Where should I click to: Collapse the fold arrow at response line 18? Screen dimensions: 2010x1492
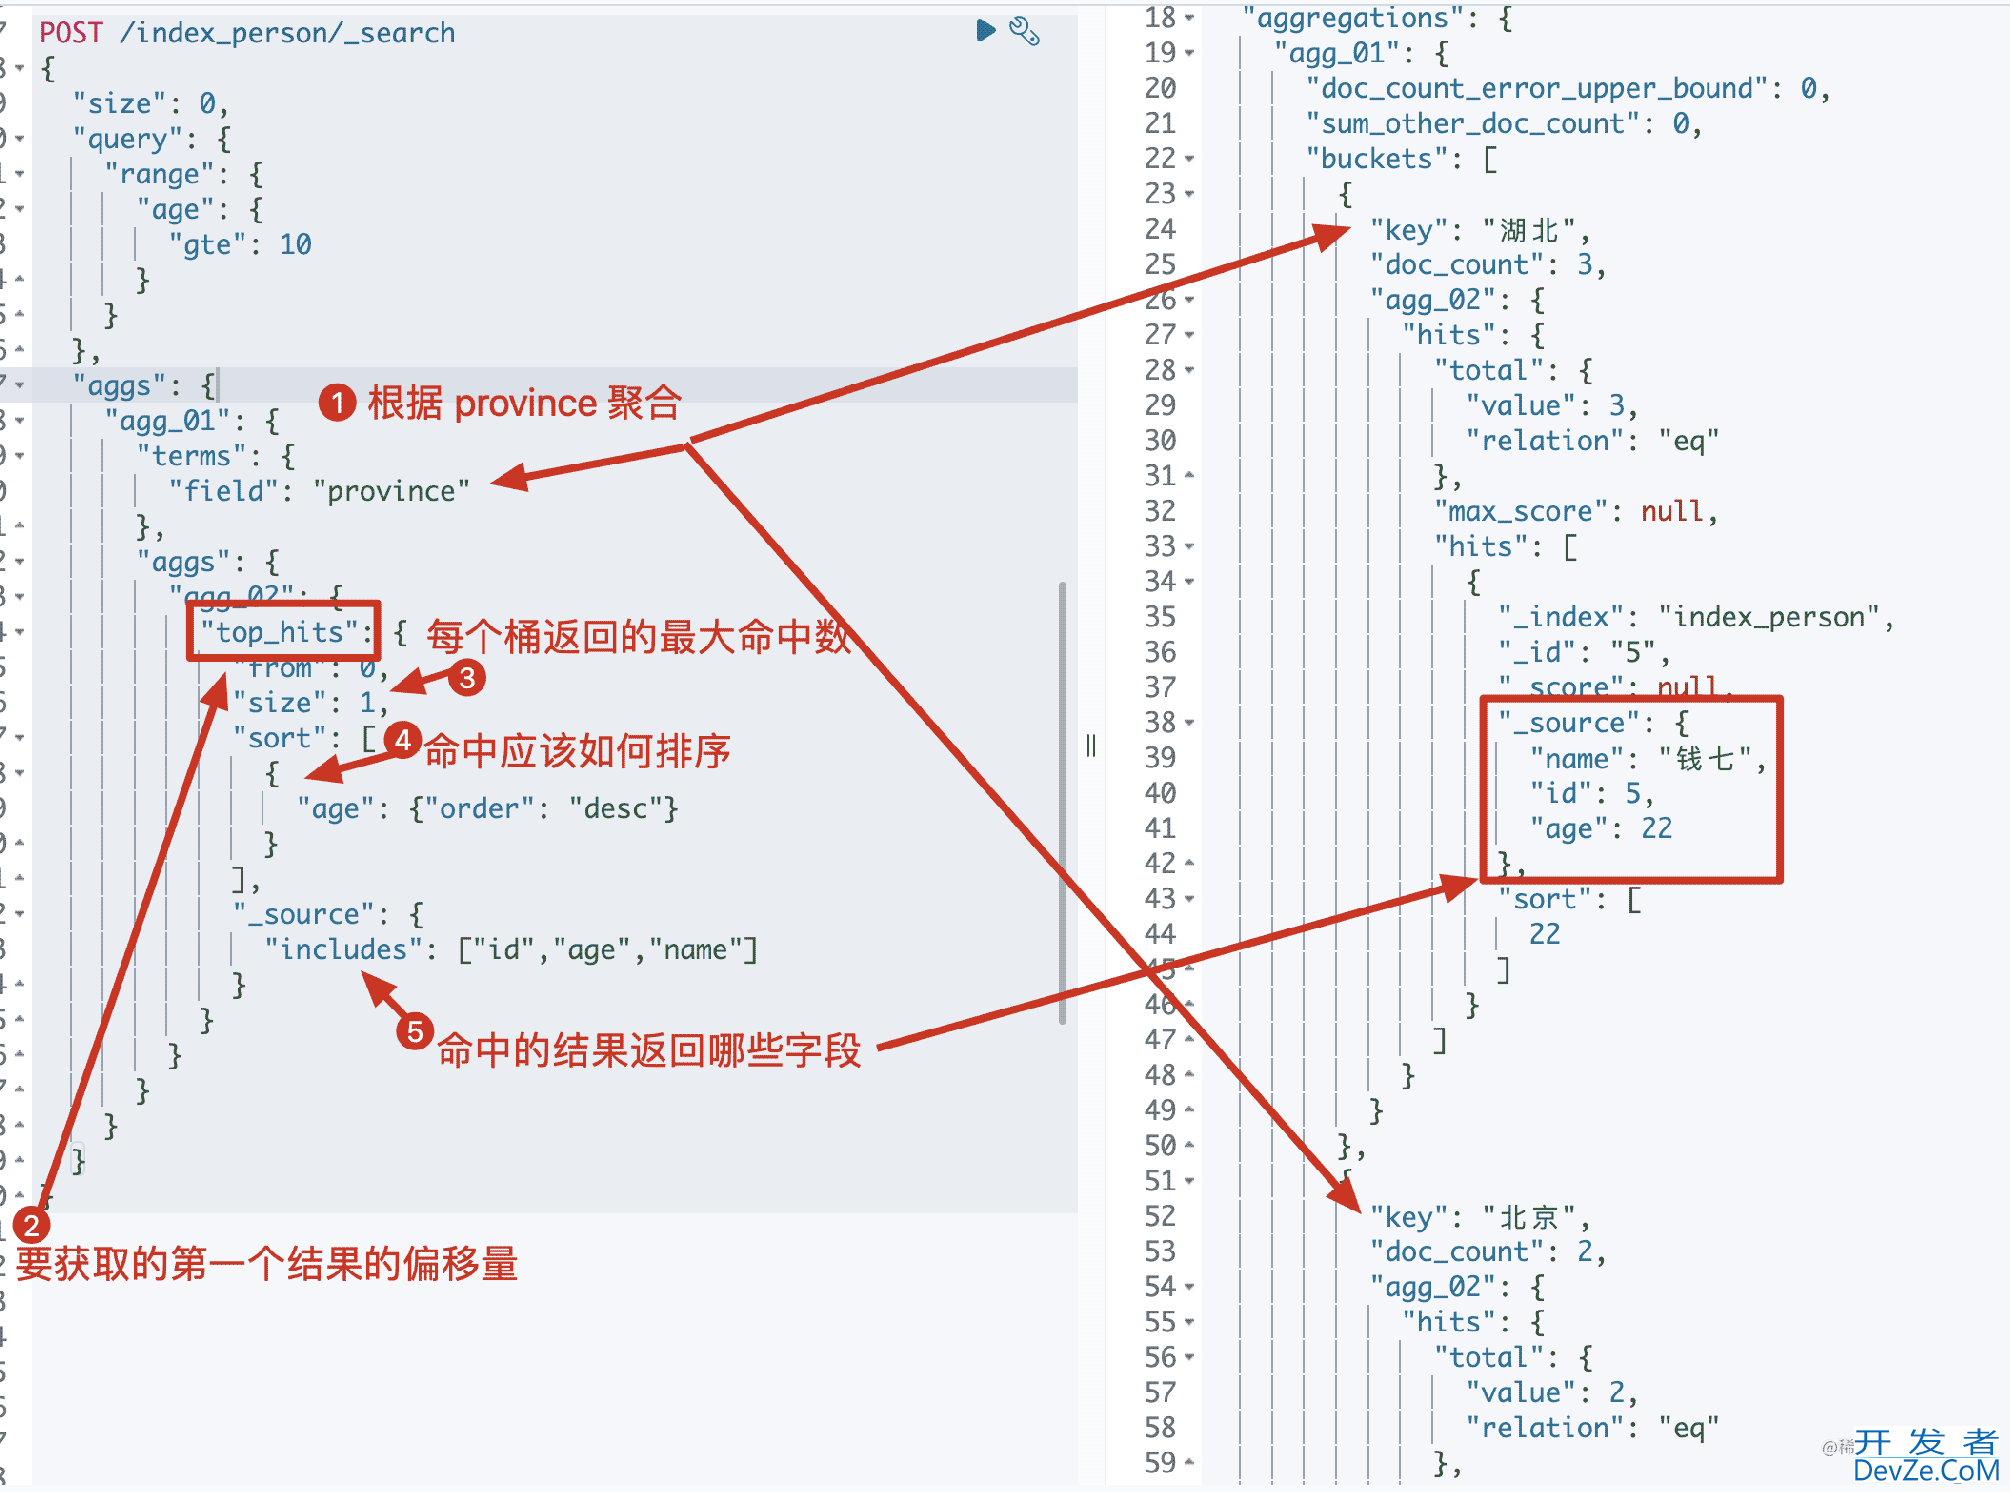click(1189, 18)
